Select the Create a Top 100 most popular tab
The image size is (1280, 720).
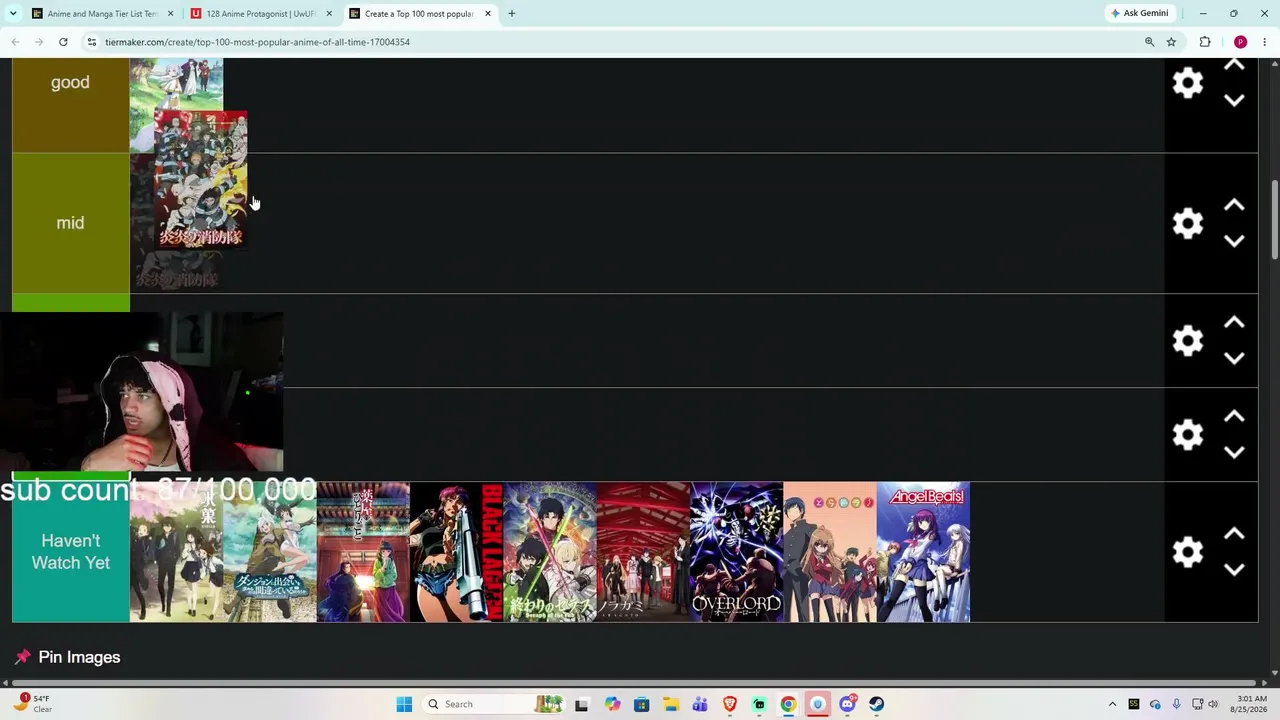pyautogui.click(x=419, y=14)
